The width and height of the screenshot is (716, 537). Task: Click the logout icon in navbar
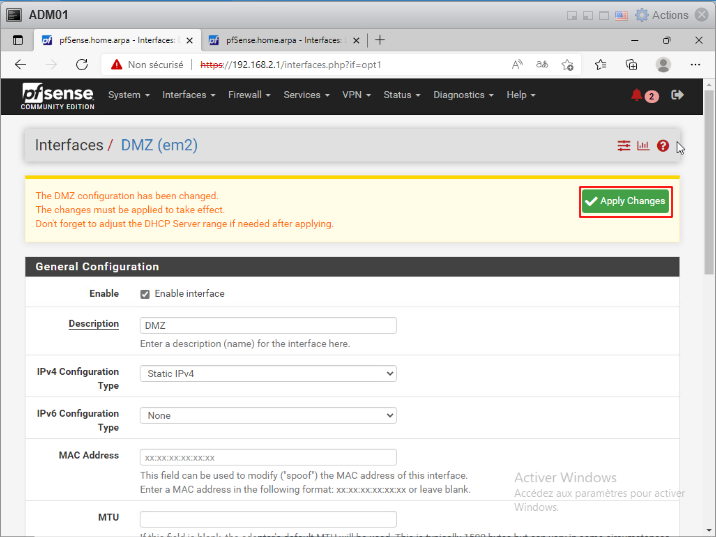tap(677, 95)
